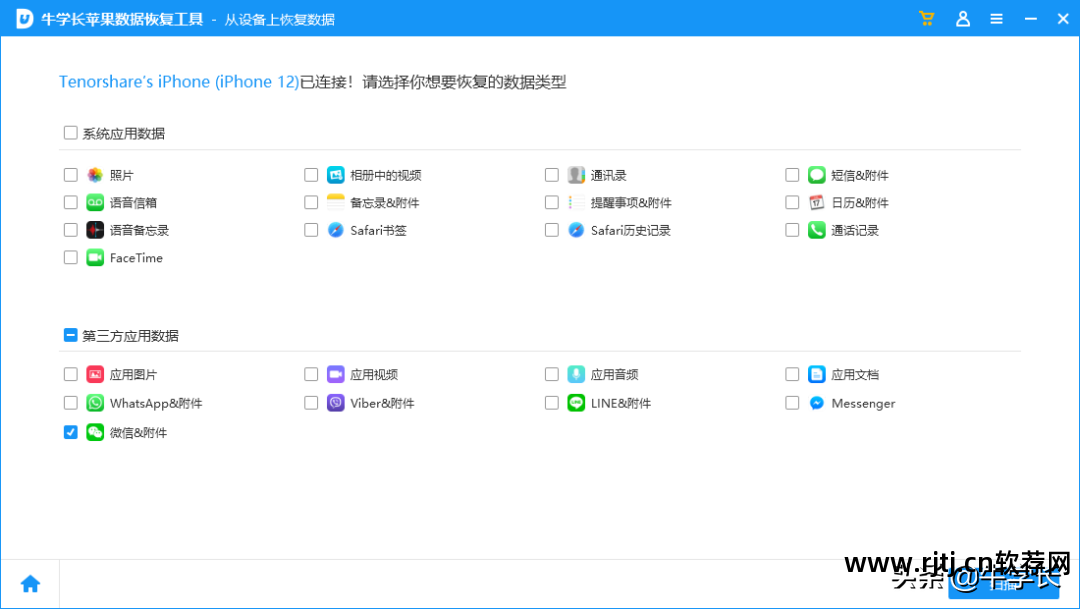This screenshot has width=1080, height=609.
Task: Click the FaceTime icon
Action: click(93, 257)
